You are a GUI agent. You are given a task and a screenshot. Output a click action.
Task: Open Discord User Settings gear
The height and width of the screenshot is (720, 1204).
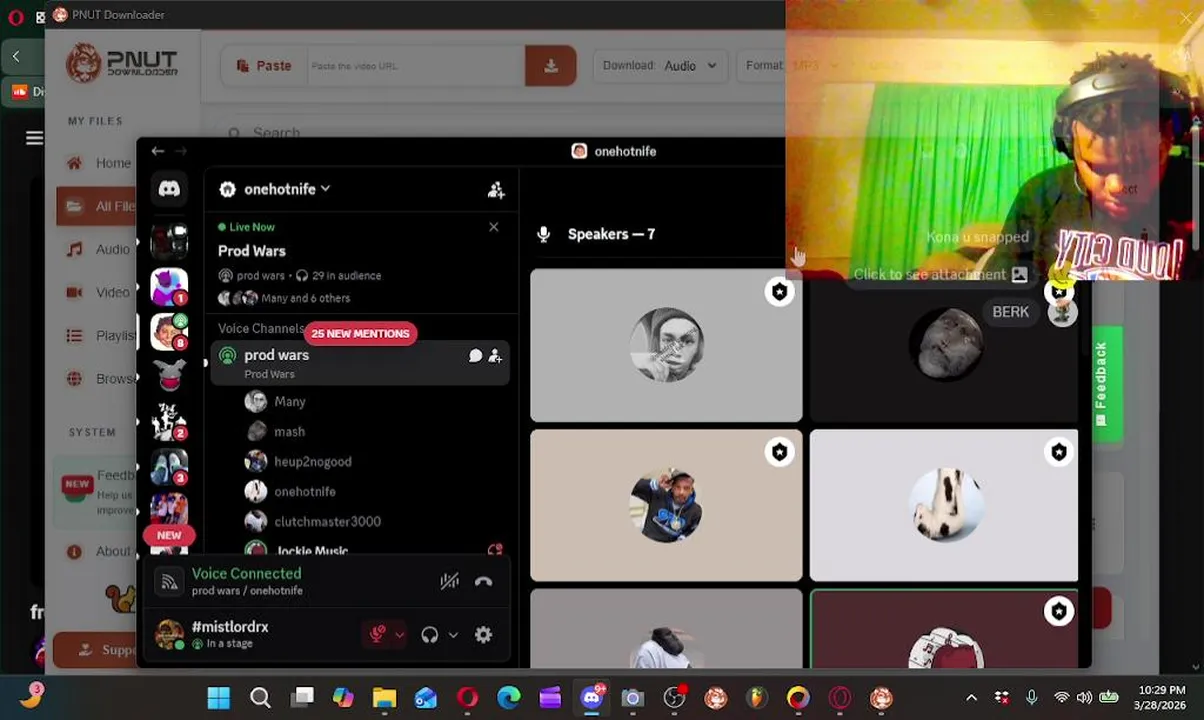tap(483, 635)
